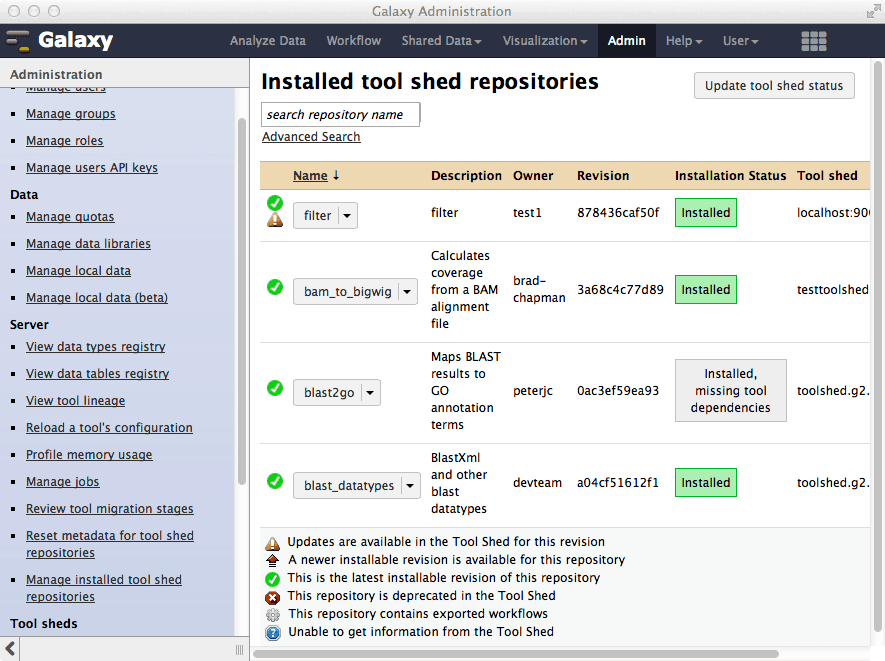Collapse the left panel with arrow icon
The height and width of the screenshot is (661, 885).
coord(11,649)
